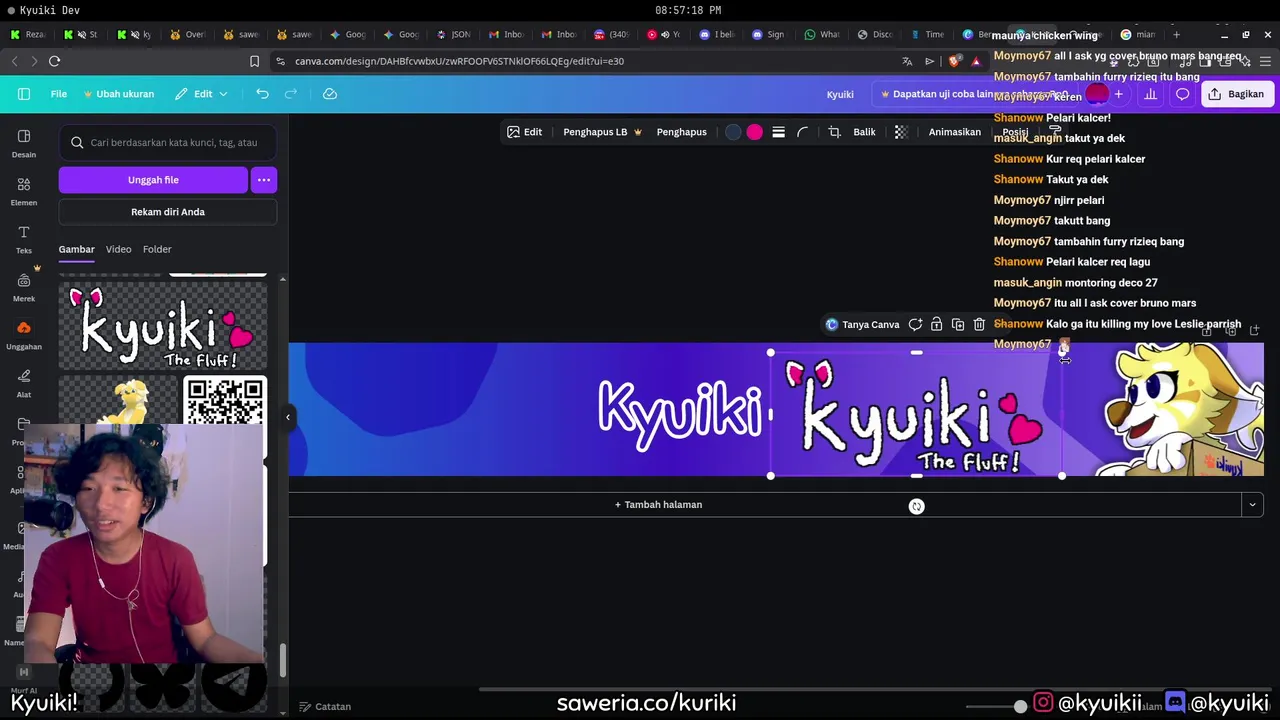
Task: Open border style lines option
Action: click(778, 132)
